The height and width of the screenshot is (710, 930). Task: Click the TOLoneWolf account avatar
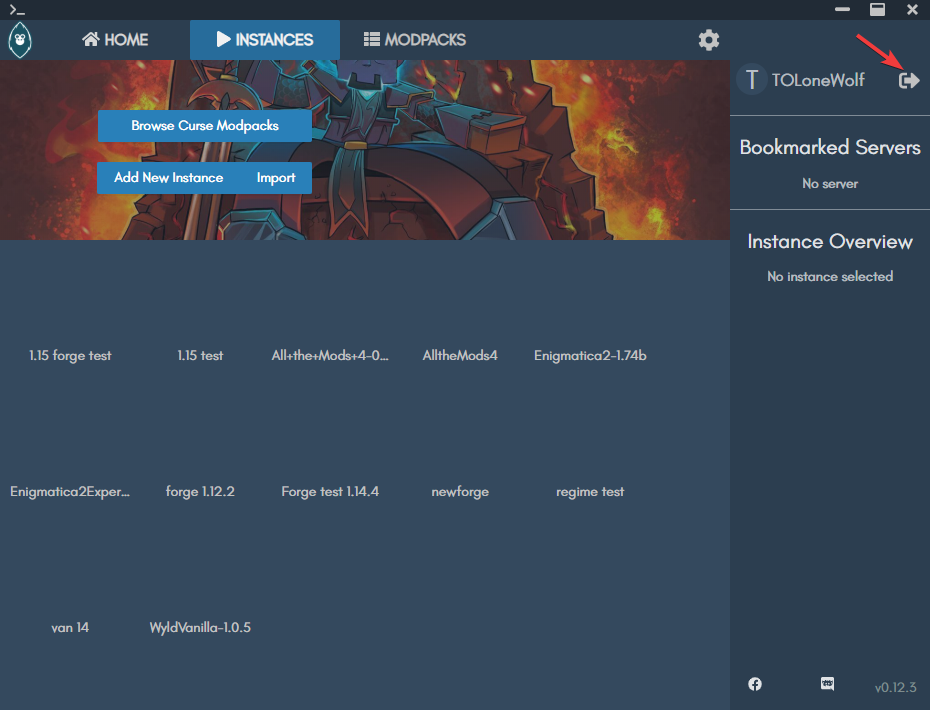tap(751, 79)
